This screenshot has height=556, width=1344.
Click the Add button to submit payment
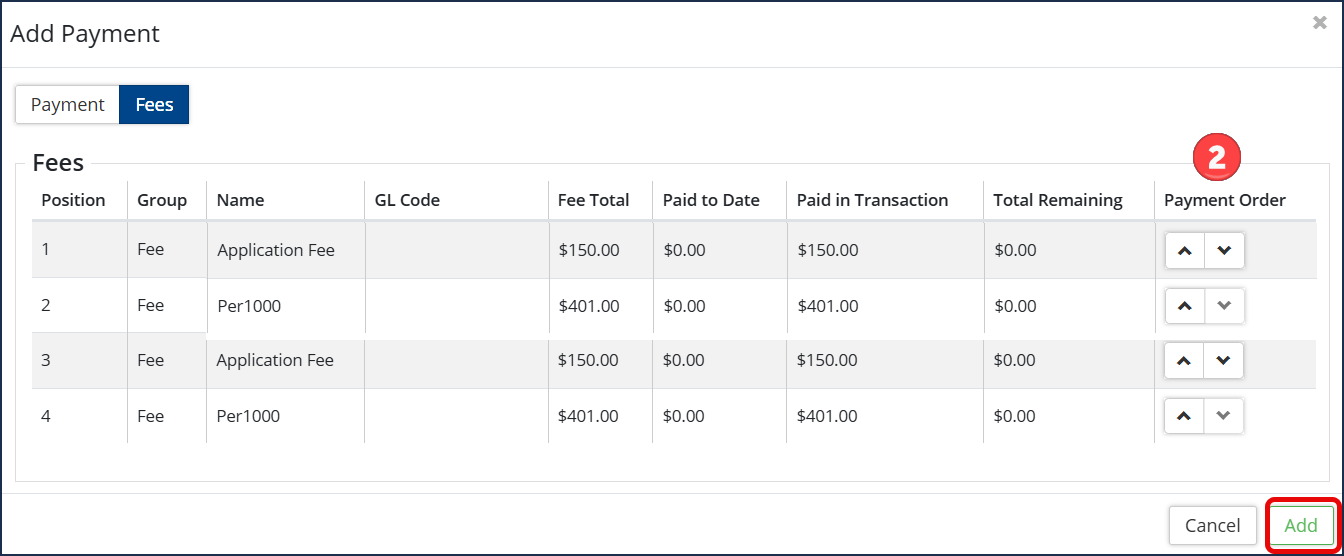tap(1301, 525)
